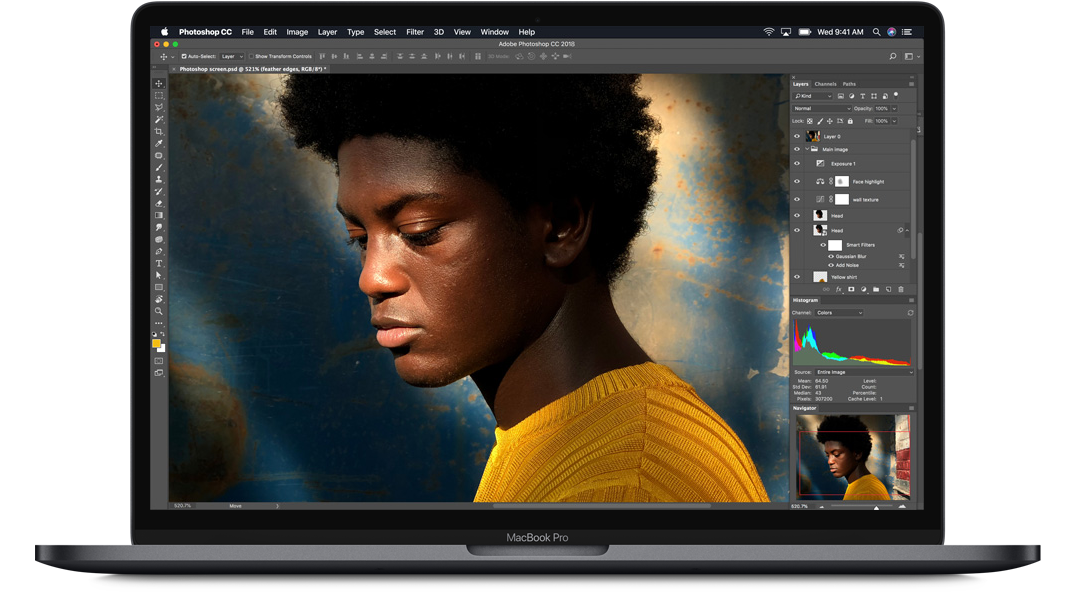Click the foreground yellow color swatch
1075x594 pixels.
click(156, 343)
